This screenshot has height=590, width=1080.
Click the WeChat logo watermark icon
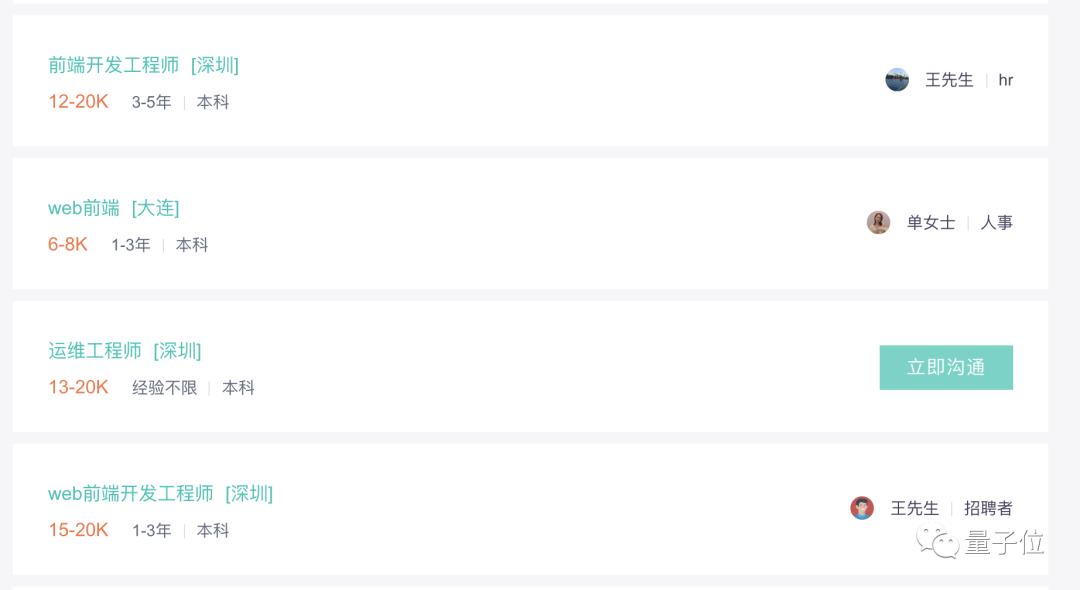[938, 543]
